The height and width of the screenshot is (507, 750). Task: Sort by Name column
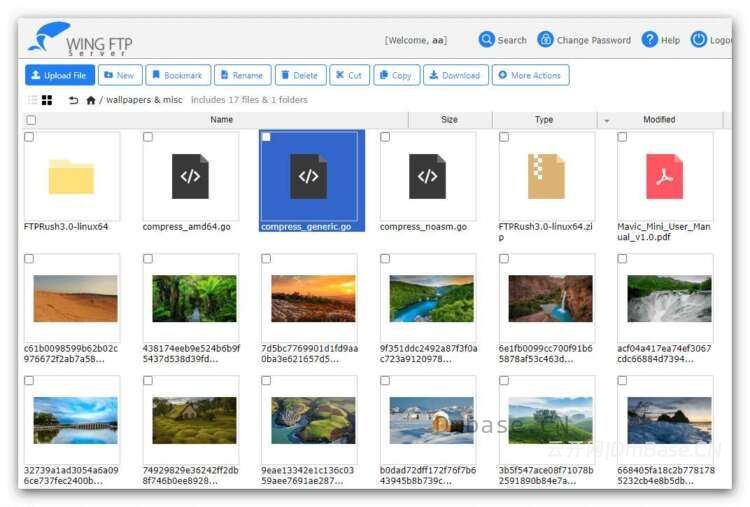point(221,120)
